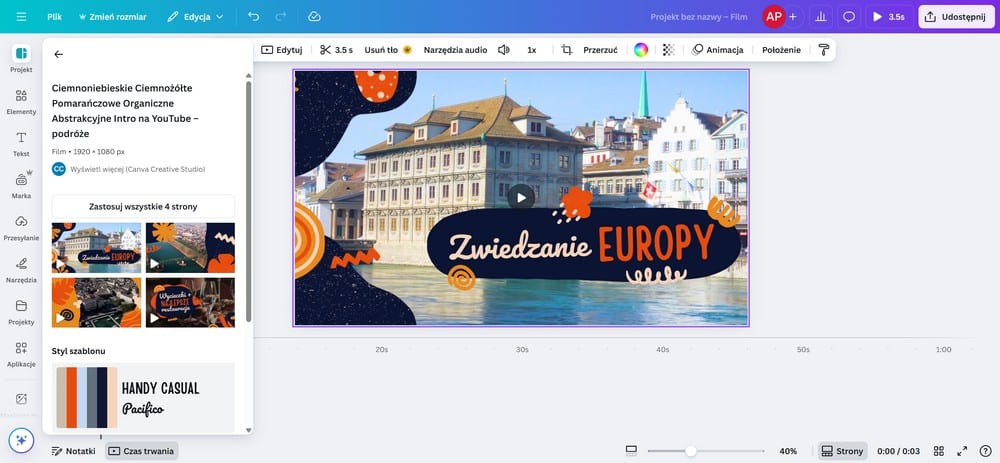Add collaborator with plus icon
The width and height of the screenshot is (1000, 463).
coord(793,17)
